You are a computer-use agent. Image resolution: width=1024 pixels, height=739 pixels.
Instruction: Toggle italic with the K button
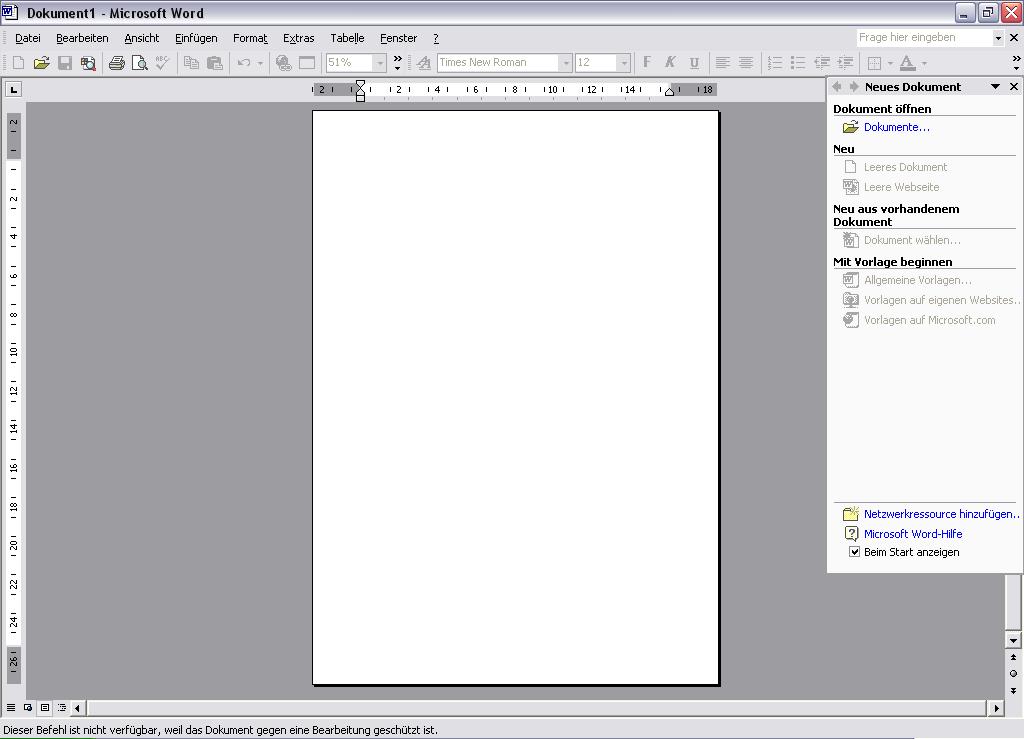coord(670,63)
